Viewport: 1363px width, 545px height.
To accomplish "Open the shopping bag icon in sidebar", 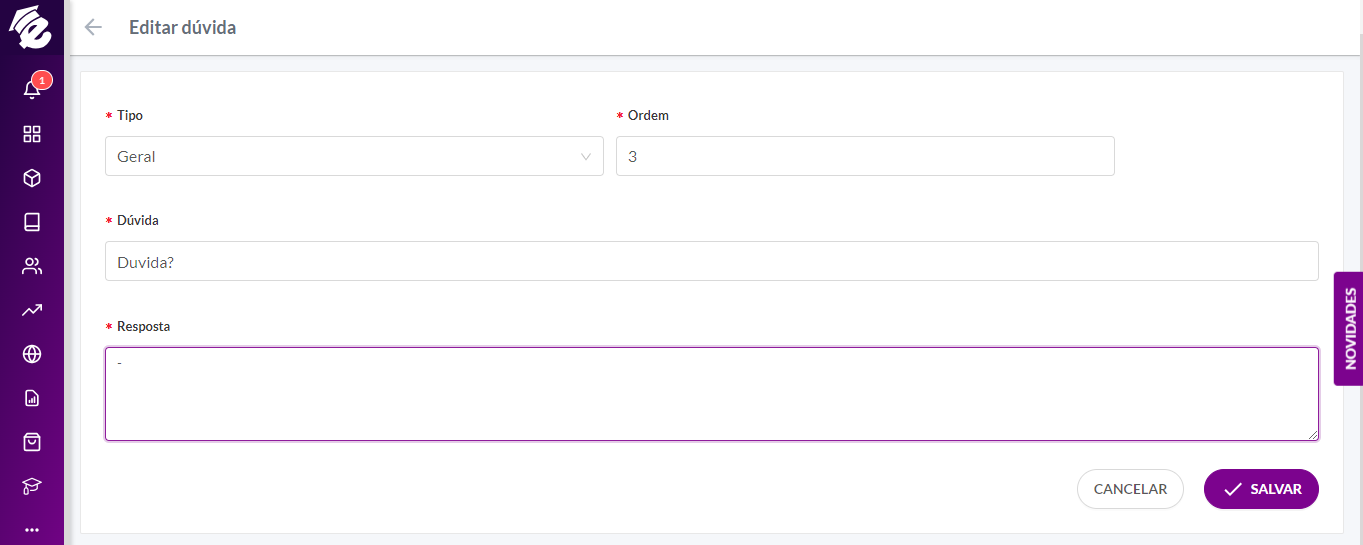I will (32, 441).
